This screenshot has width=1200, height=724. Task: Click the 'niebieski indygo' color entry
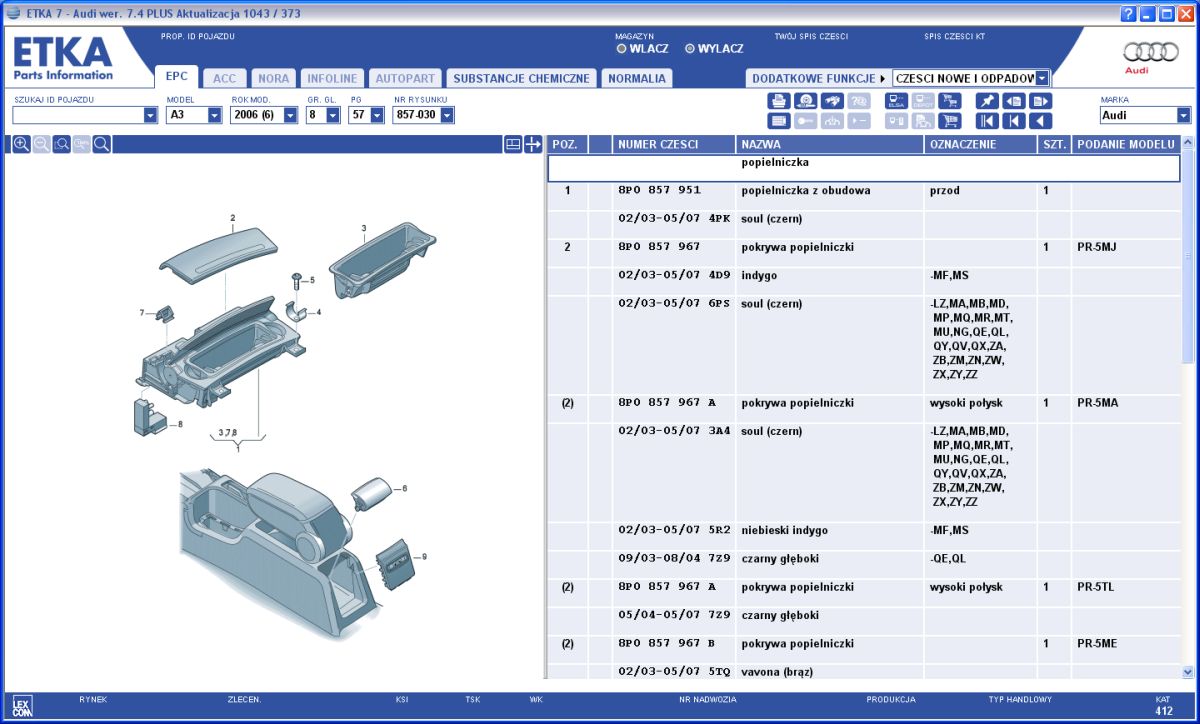pos(784,530)
